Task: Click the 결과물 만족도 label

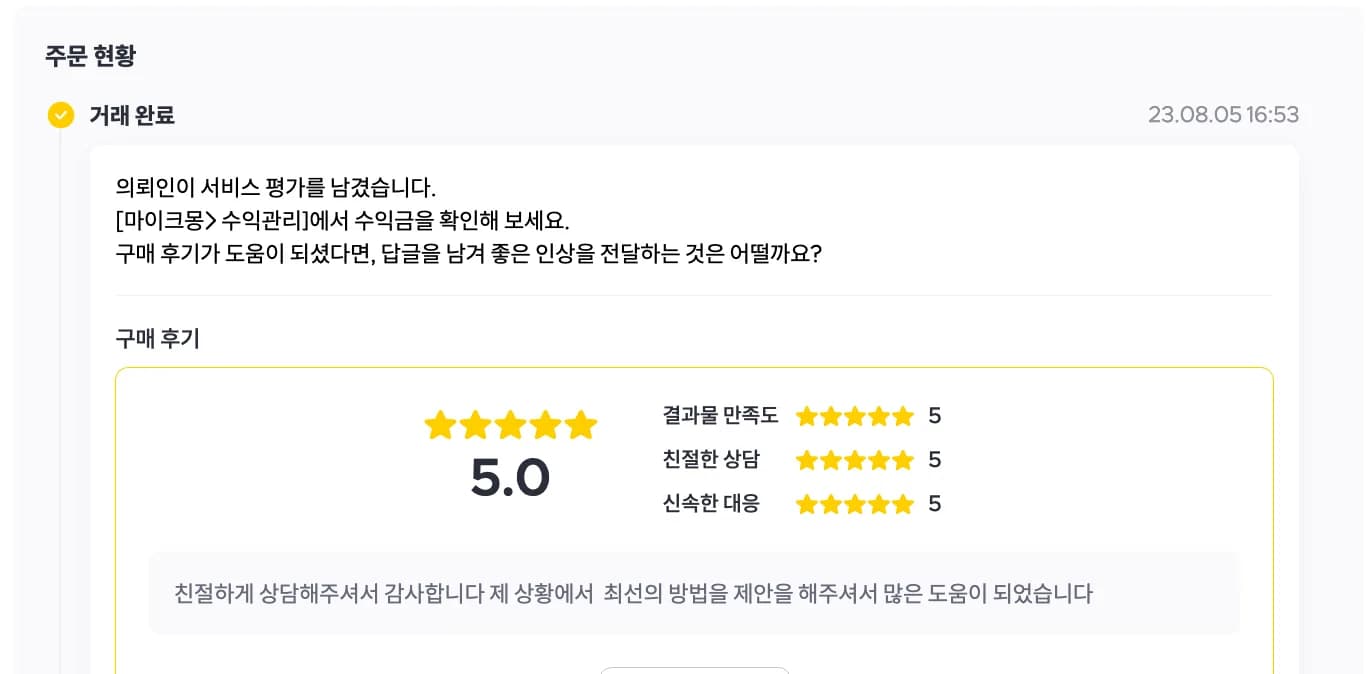Action: click(720, 415)
